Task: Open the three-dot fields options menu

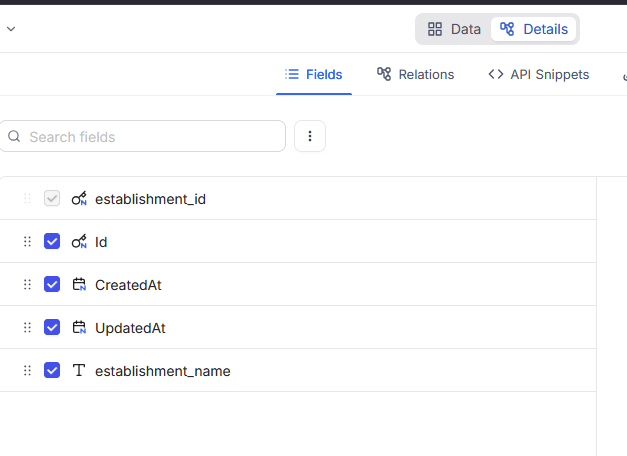Action: pos(310,137)
